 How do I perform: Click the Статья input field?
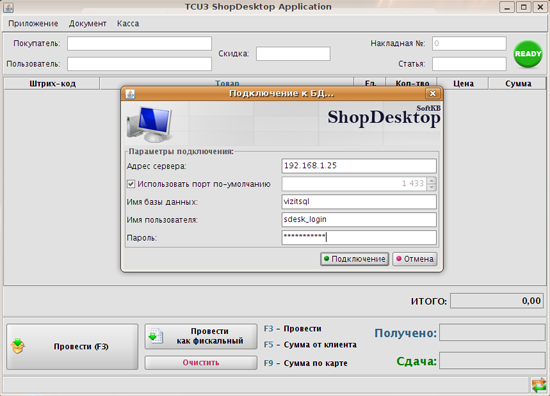pos(469,64)
